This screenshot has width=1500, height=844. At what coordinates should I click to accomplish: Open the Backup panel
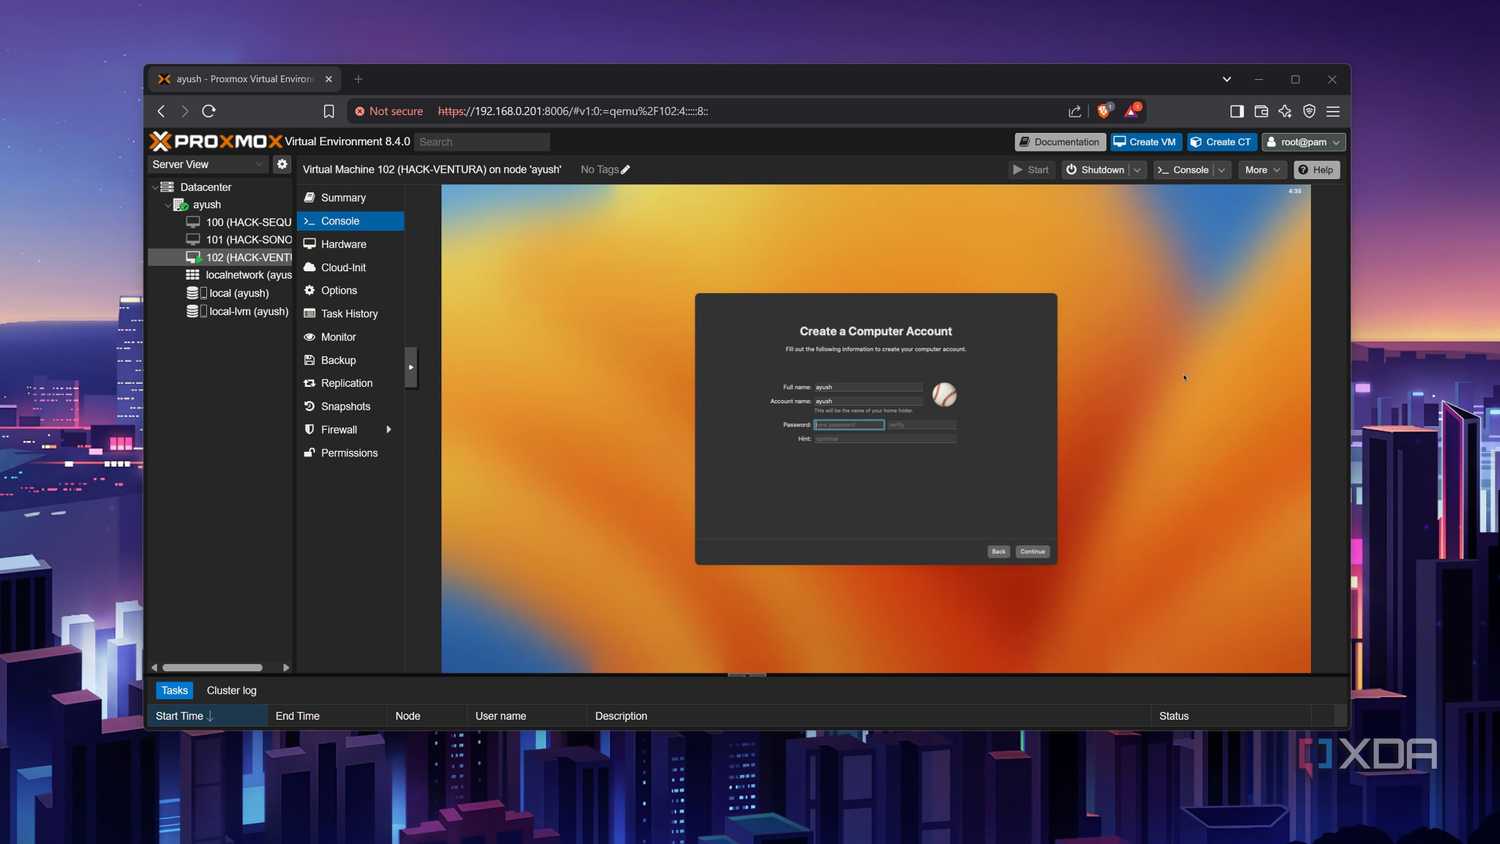(x=351, y=360)
